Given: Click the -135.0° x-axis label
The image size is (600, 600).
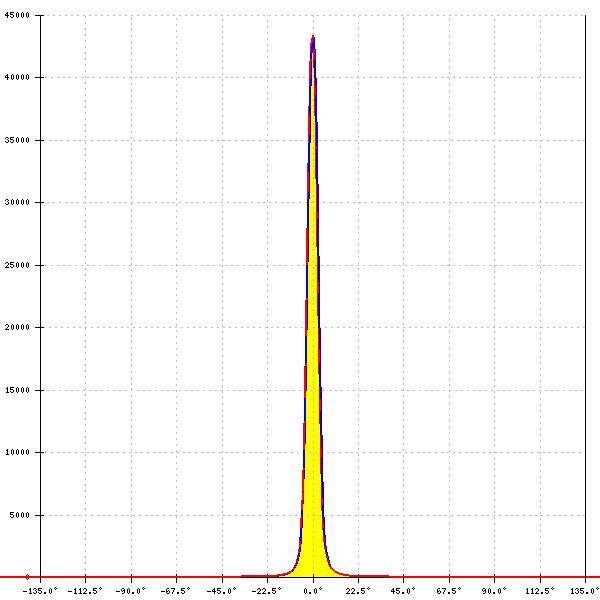Looking at the screenshot, I should pos(40,591).
